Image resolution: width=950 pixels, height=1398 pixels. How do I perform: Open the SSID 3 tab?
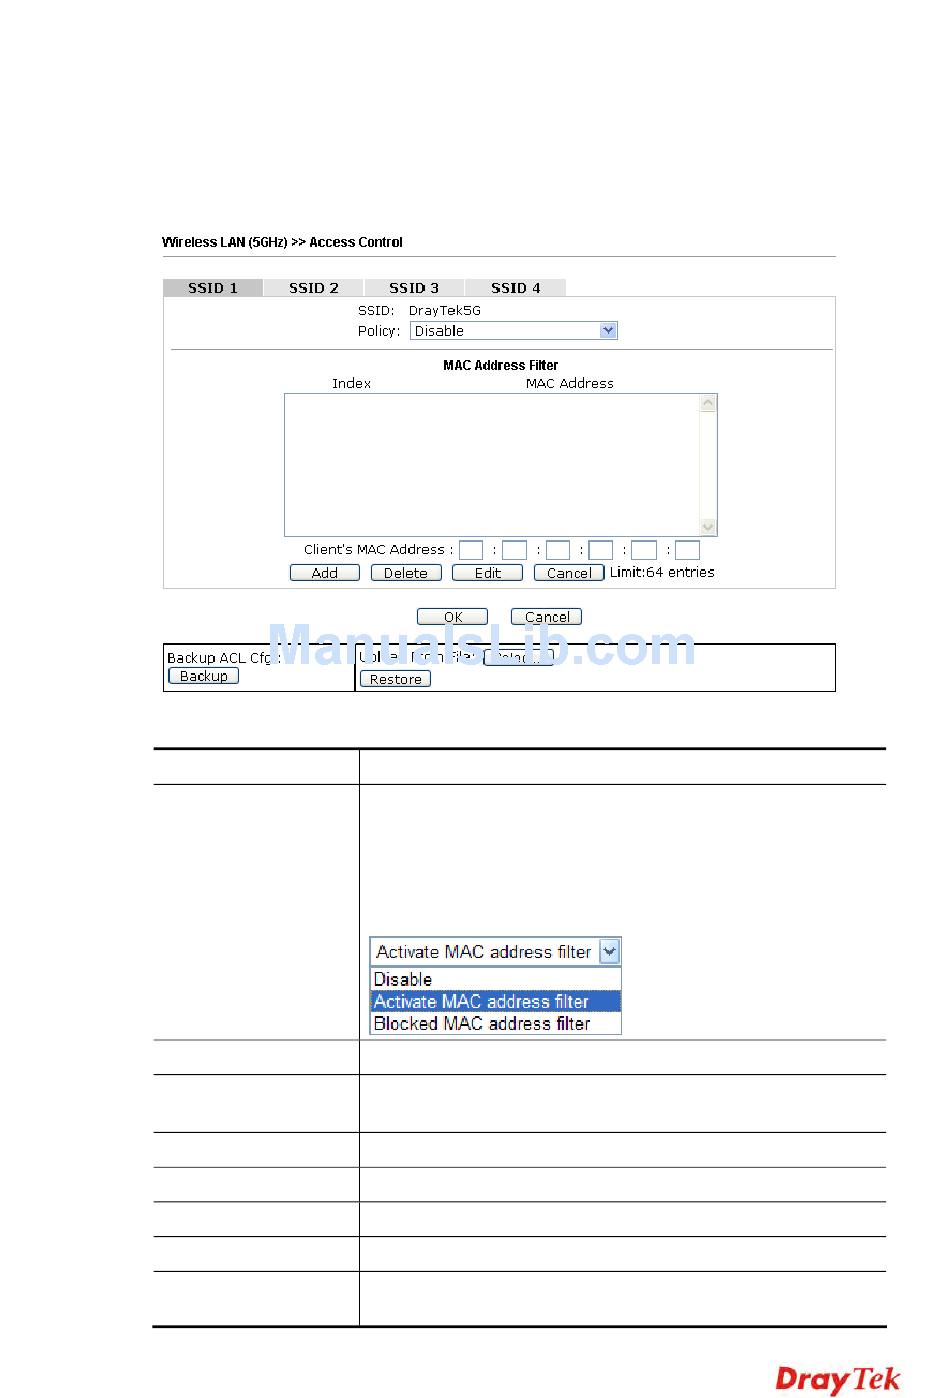(x=414, y=288)
